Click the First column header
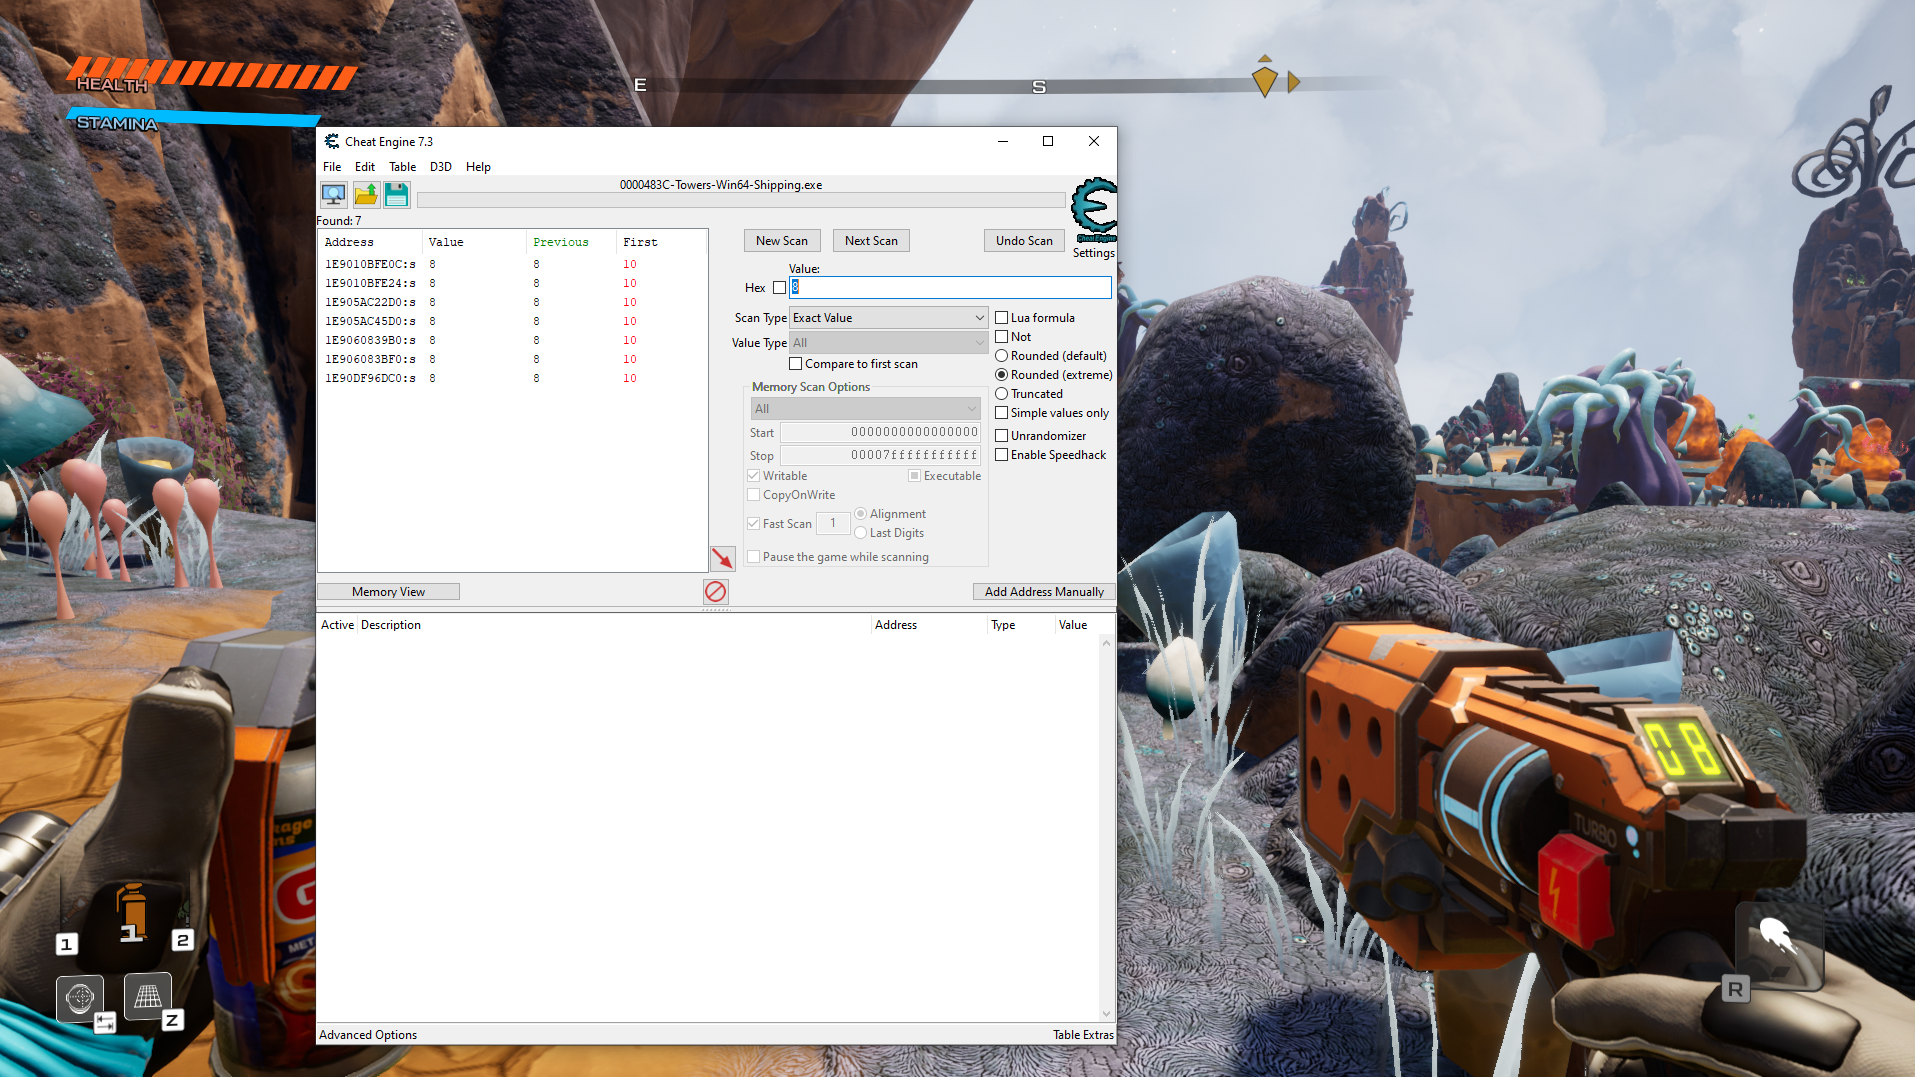This screenshot has height=1077, width=1915. [660, 242]
